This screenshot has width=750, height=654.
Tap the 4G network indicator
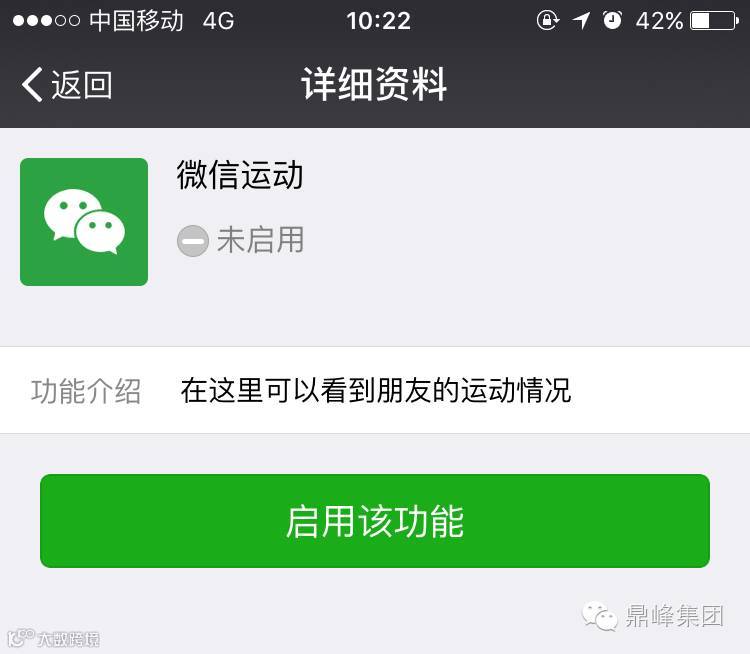(x=219, y=21)
